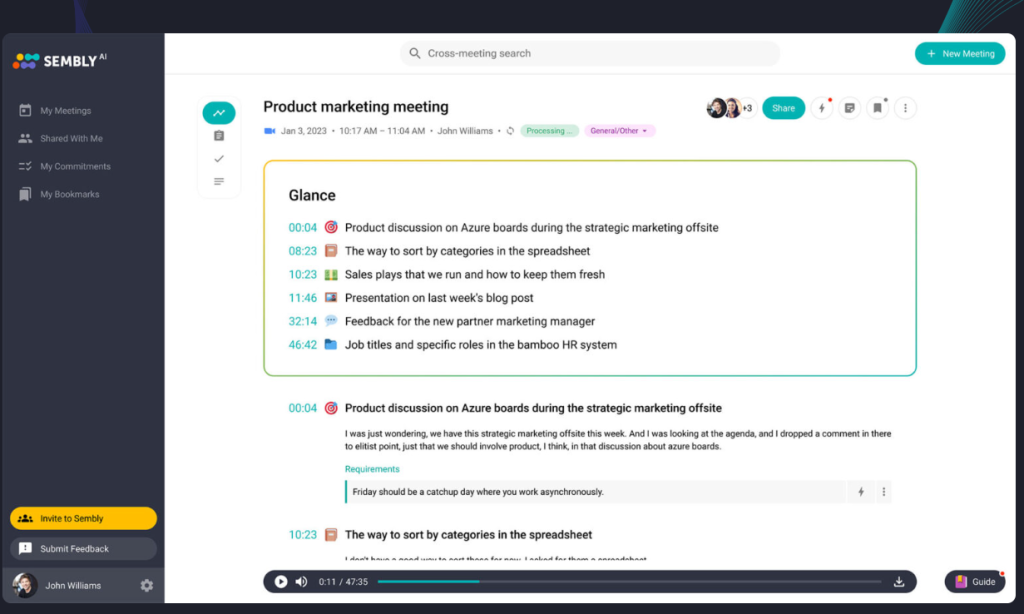This screenshot has height=614, width=1024.
Task: Click the first participant avatar
Action: 716,108
